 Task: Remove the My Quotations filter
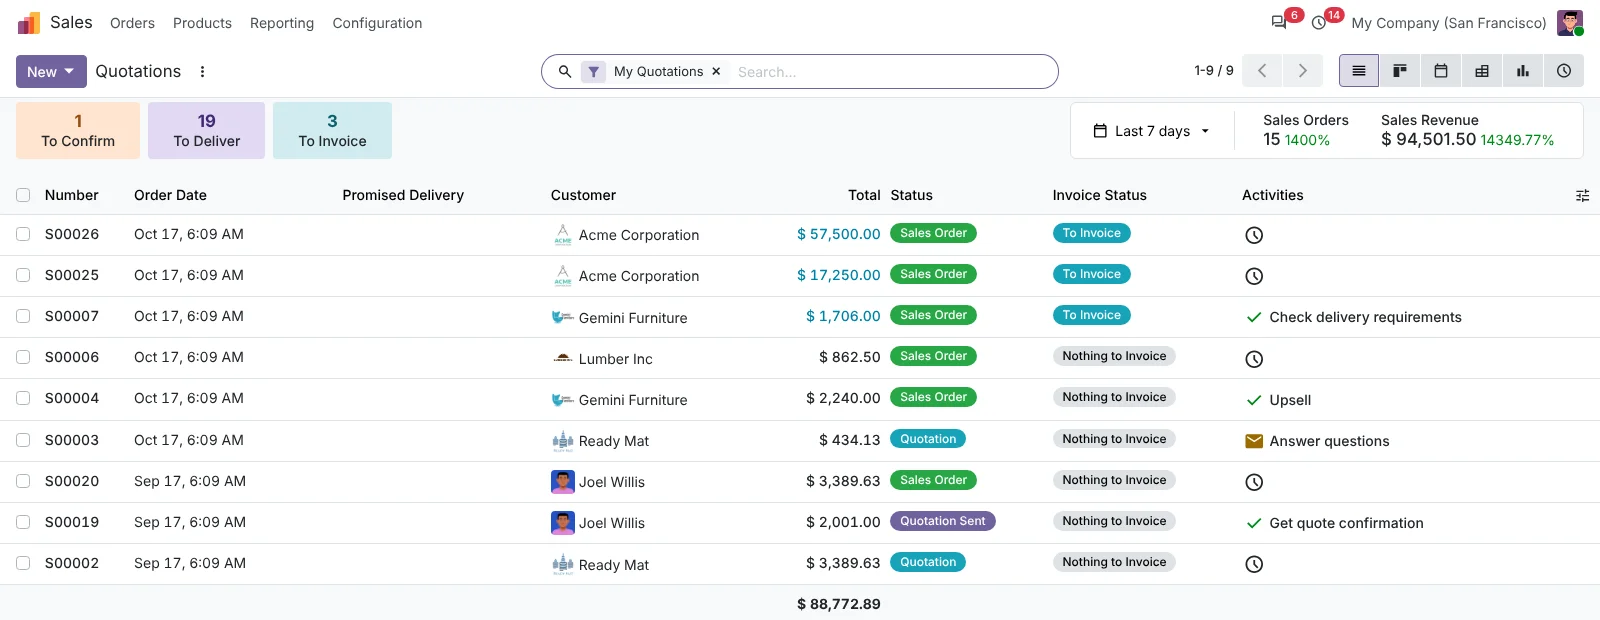(x=716, y=72)
